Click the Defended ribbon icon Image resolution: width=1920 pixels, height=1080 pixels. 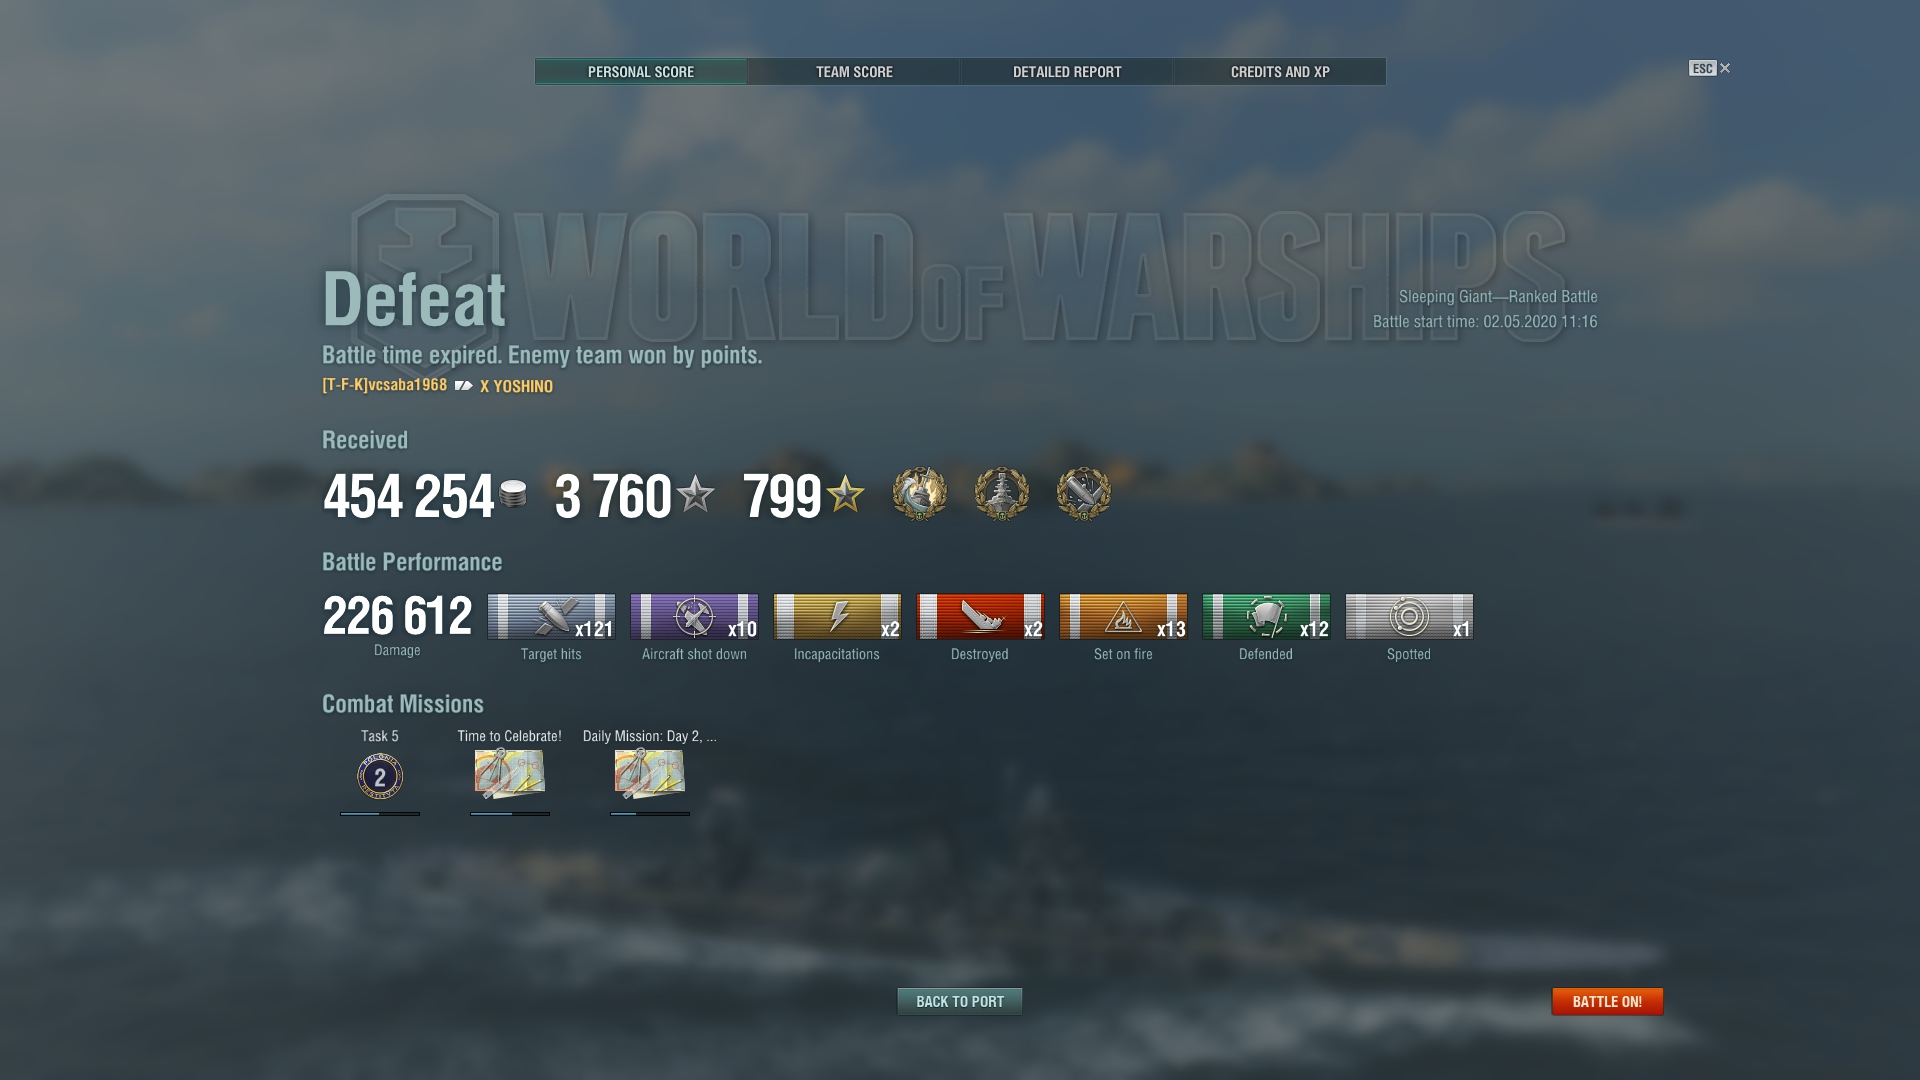1266,616
